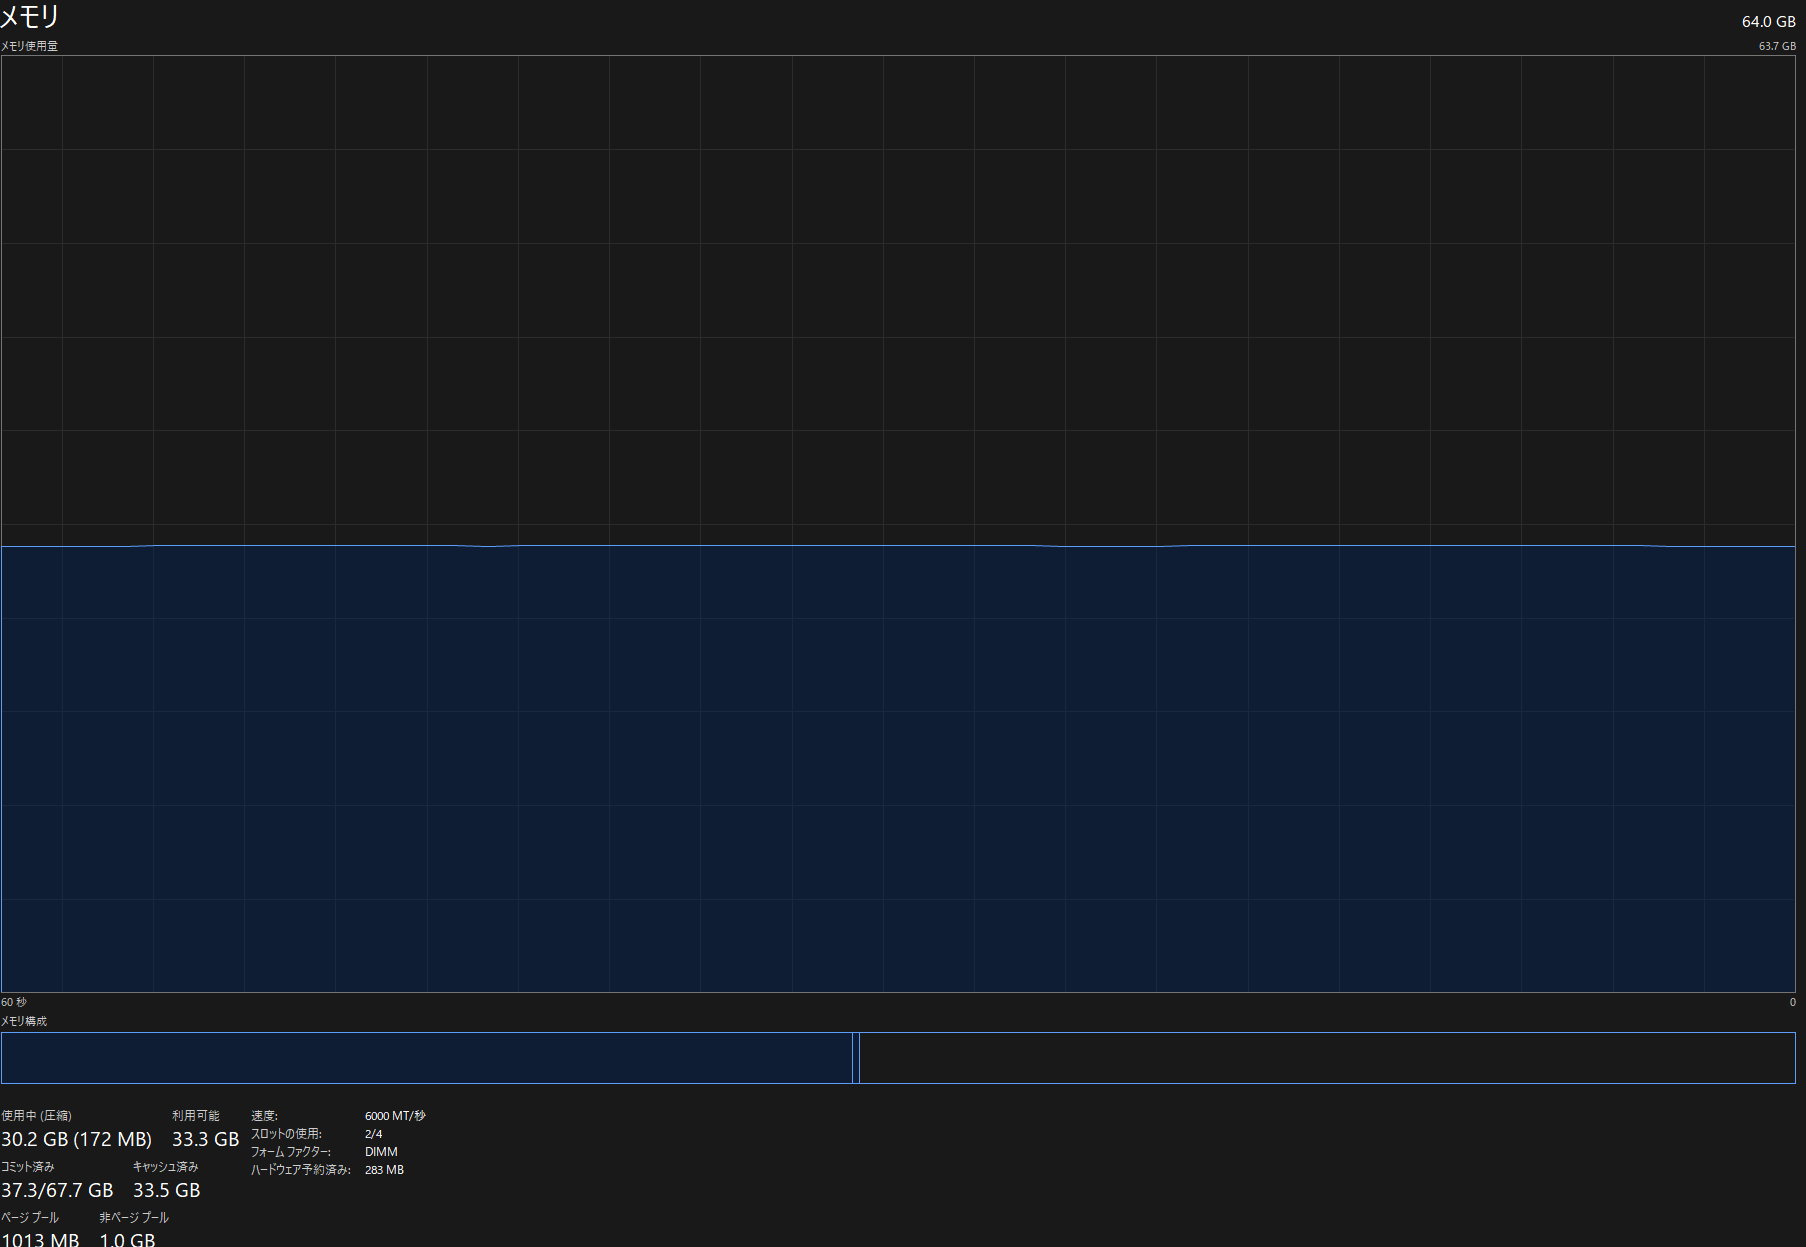
Task: Click the in-use segment of memory composition bar
Action: pyautogui.click(x=426, y=1058)
